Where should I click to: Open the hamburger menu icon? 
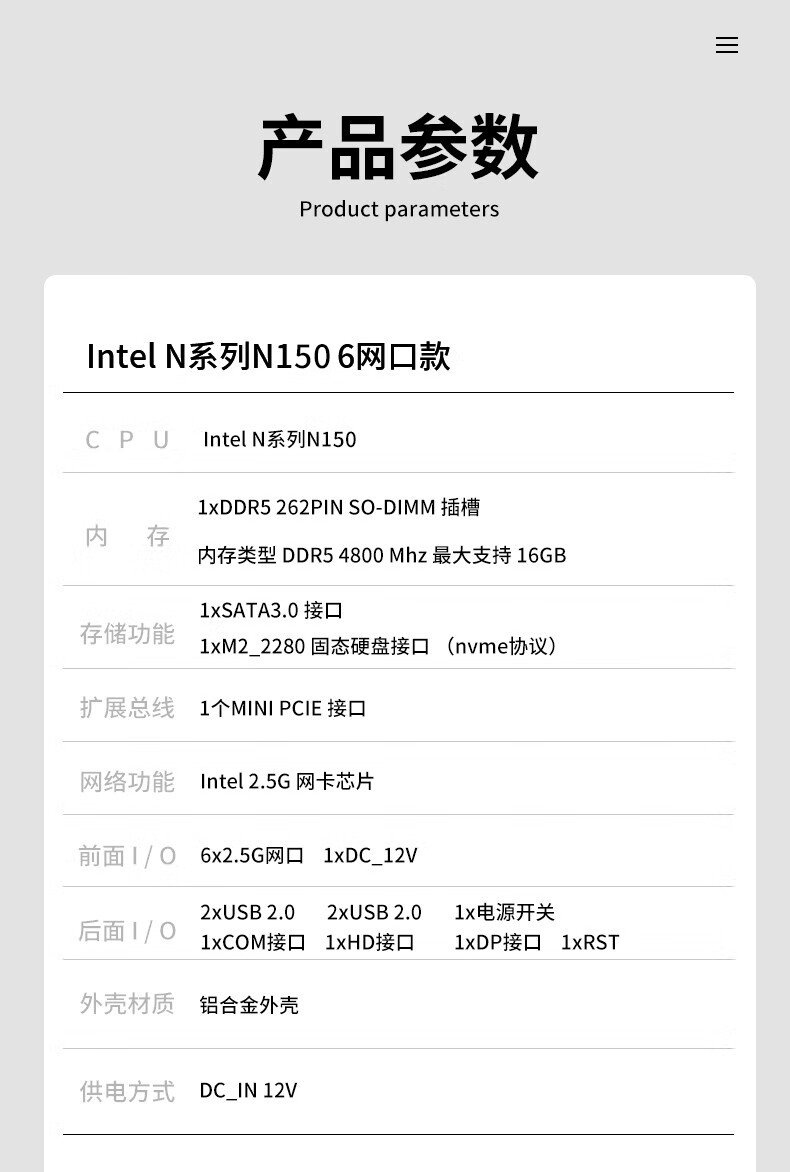(x=727, y=45)
